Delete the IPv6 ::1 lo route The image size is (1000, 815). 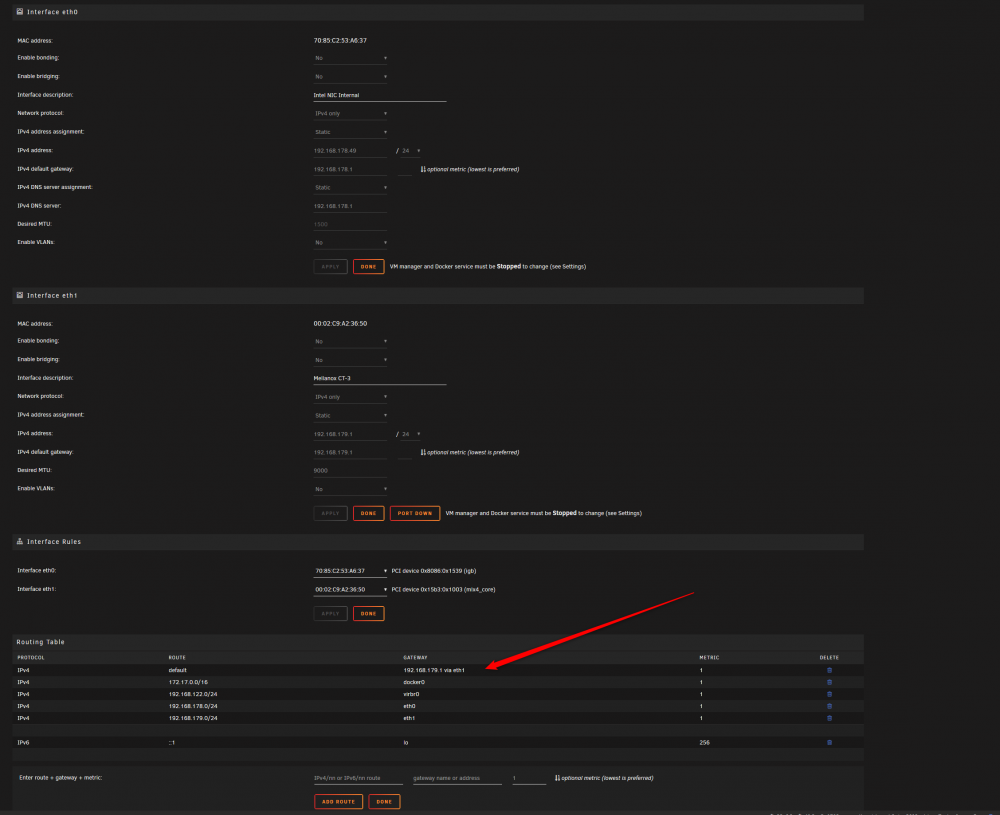point(829,742)
